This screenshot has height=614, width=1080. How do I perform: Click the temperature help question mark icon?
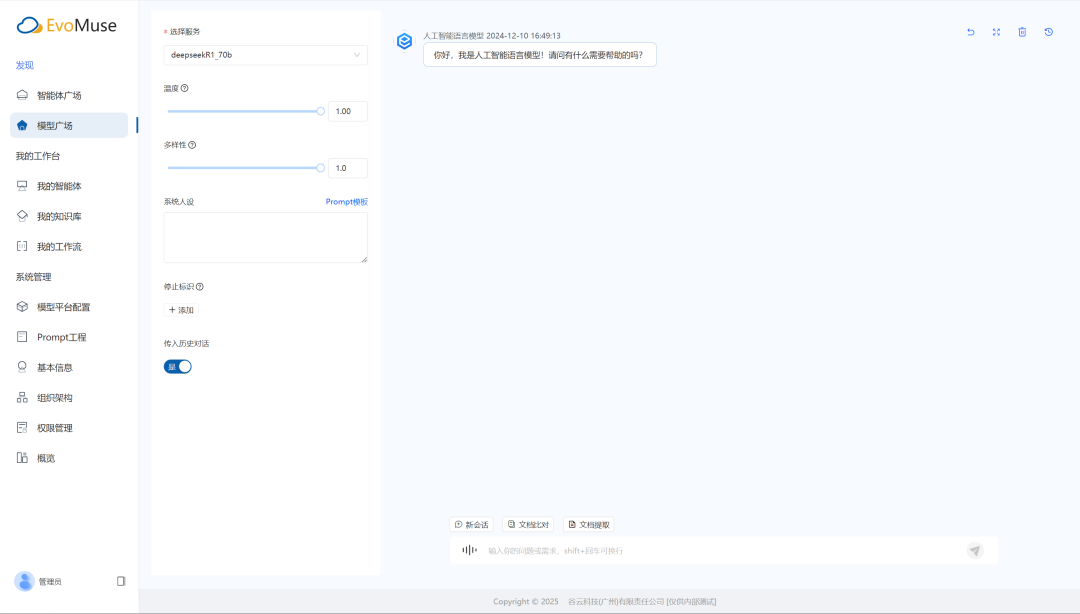click(185, 88)
